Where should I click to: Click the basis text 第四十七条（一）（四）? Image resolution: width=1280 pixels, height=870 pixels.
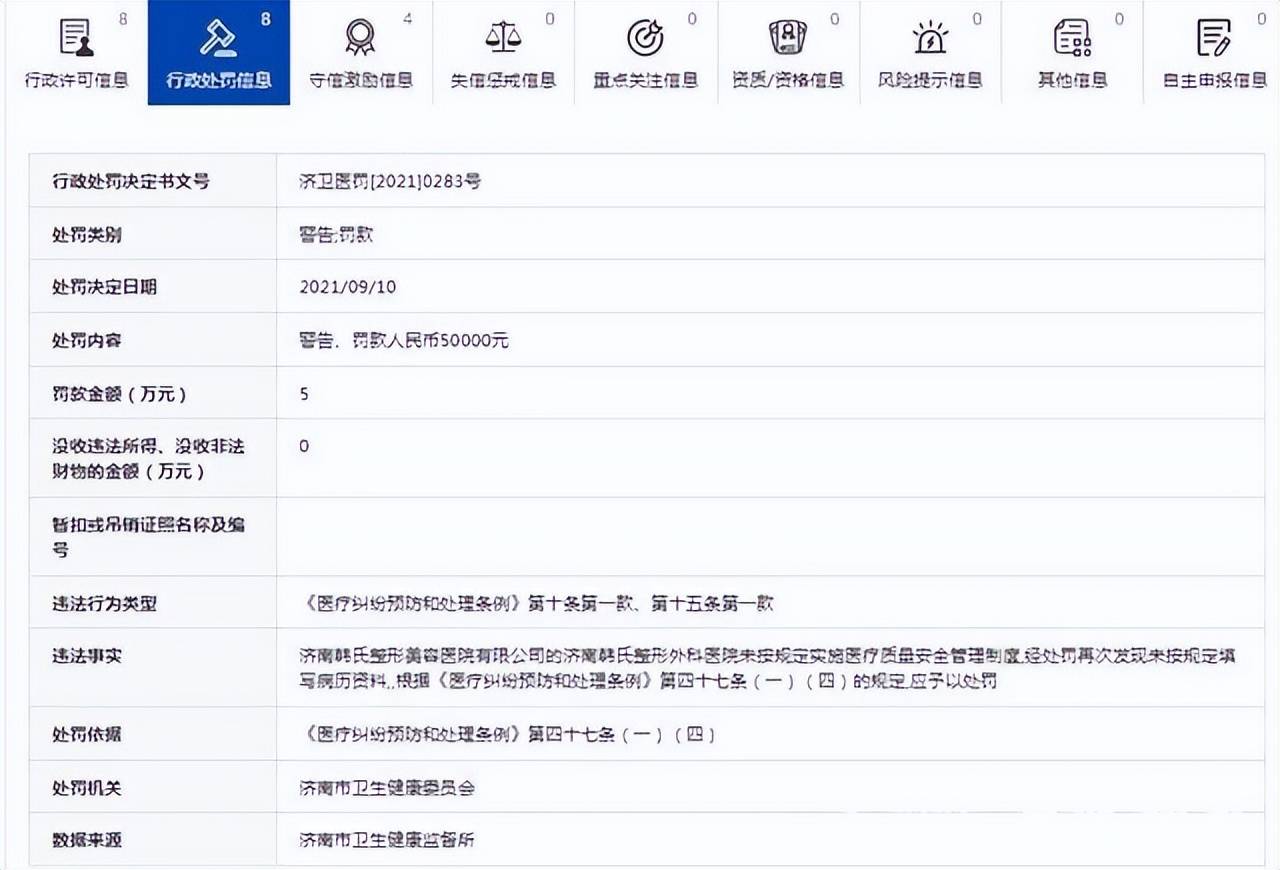(623, 735)
